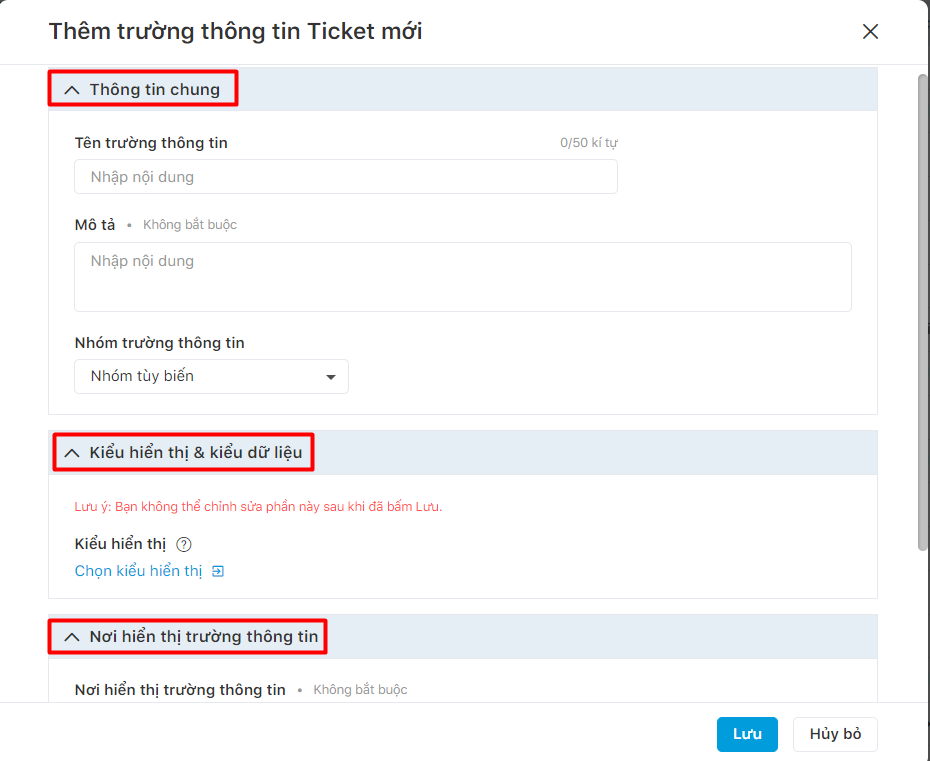
Task: Close the Thêm trường thông tin Ticket dialog
Action: click(870, 31)
